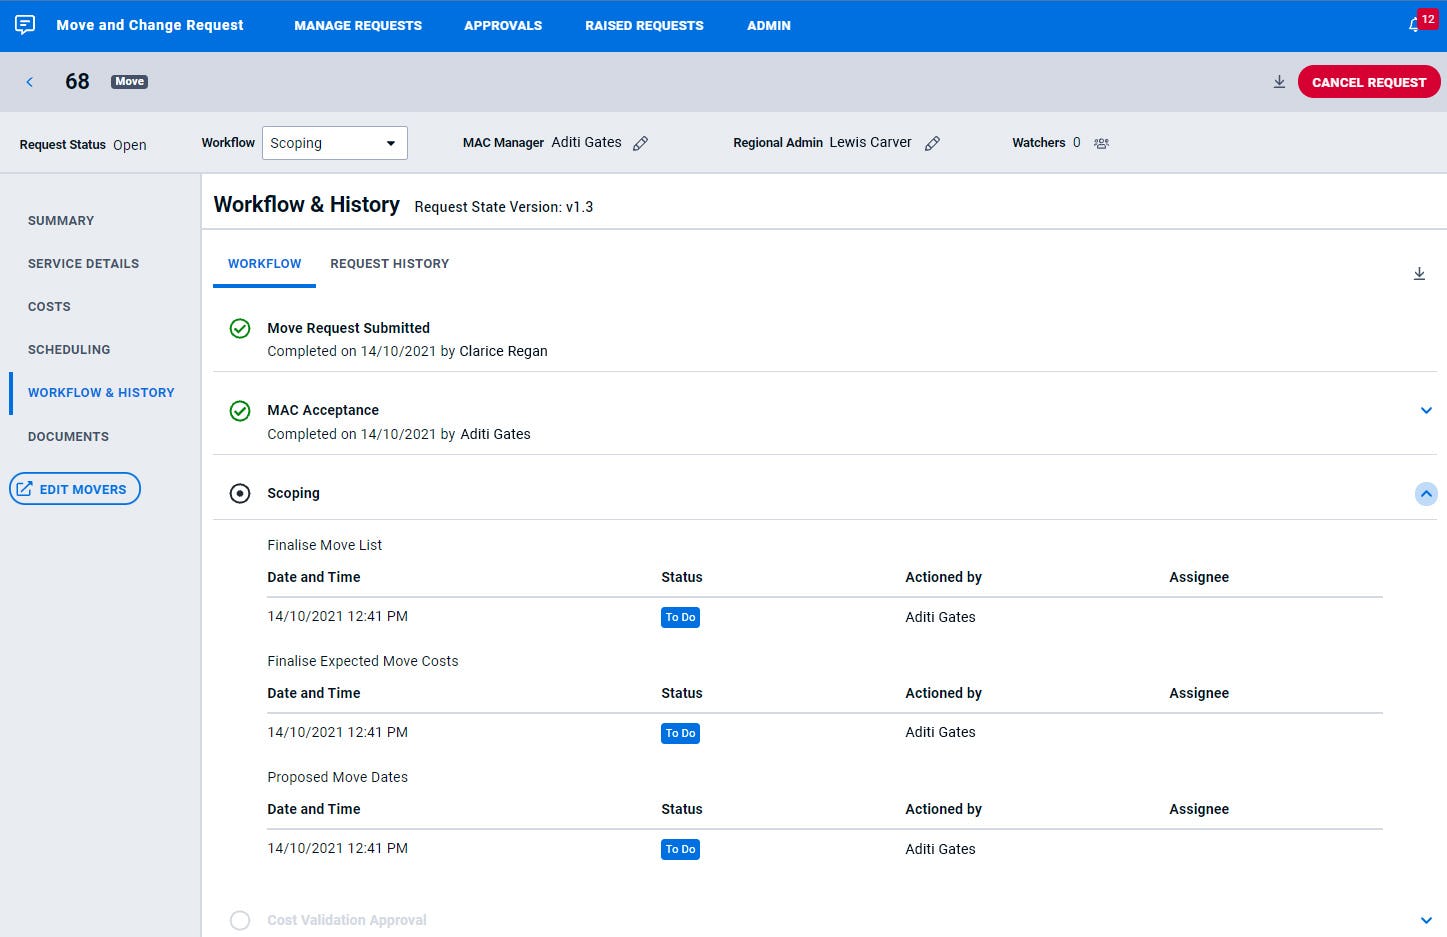The image size is (1447, 937).
Task: Open Edit Movers
Action: click(x=74, y=488)
